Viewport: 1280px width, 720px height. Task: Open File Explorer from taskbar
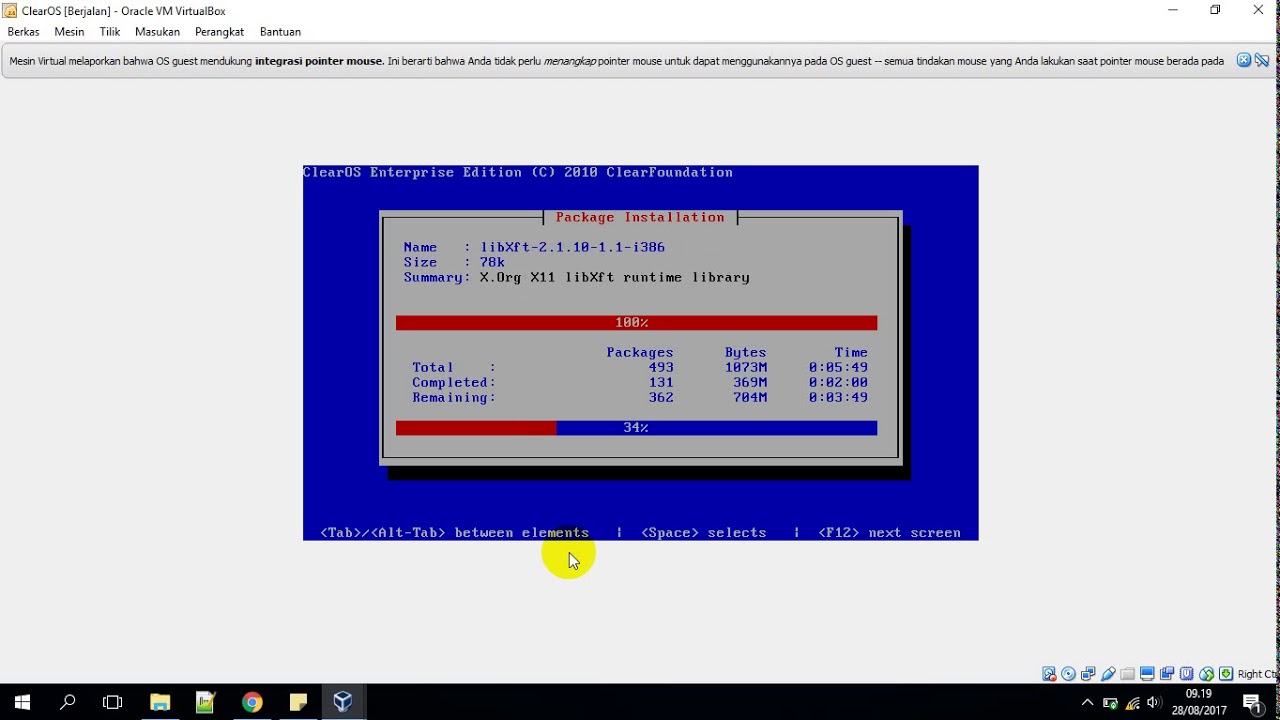click(x=160, y=702)
